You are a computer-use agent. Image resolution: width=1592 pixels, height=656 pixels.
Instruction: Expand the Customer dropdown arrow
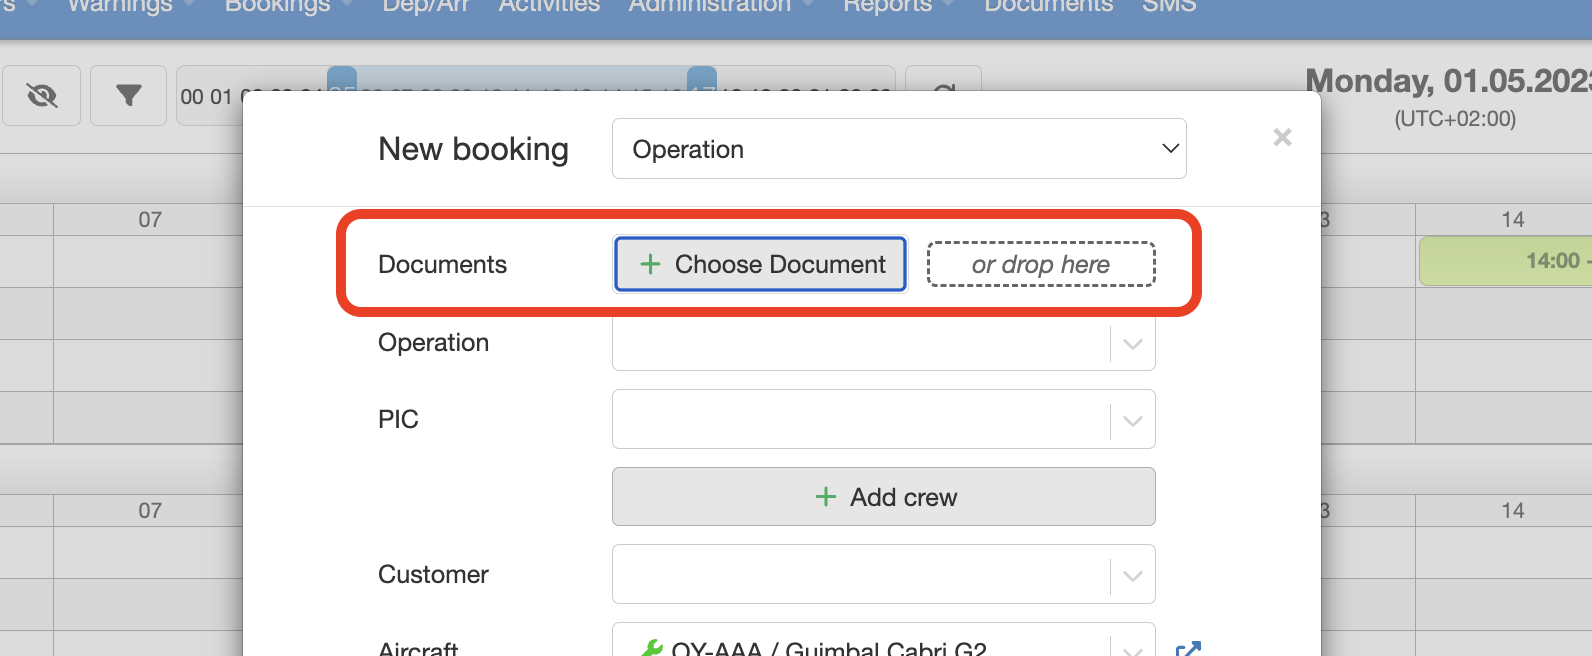[x=1132, y=575]
